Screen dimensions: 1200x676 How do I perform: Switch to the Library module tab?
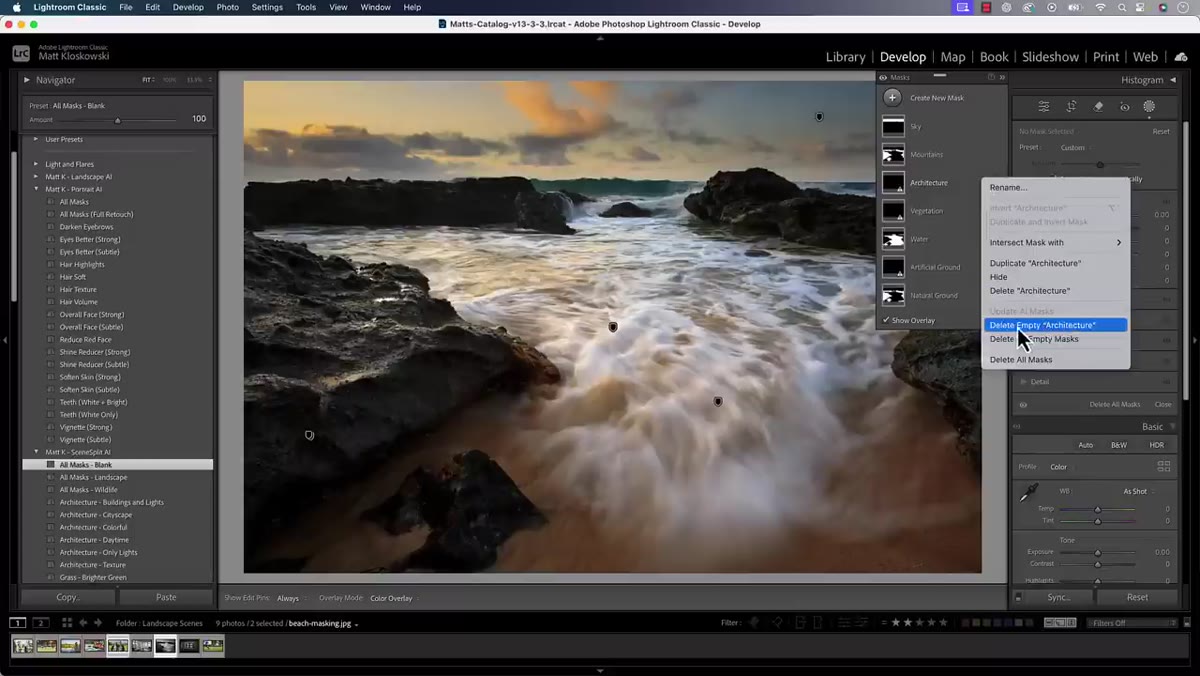click(845, 57)
